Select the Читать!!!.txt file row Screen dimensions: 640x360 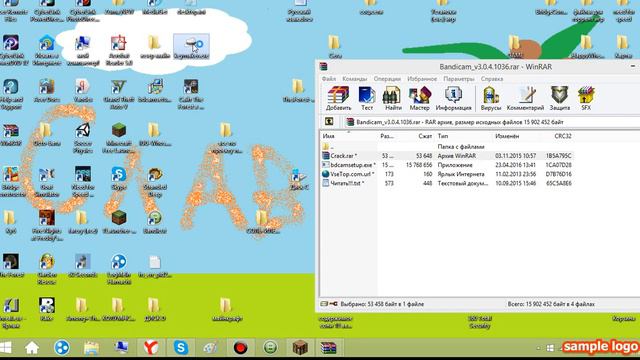point(447,183)
